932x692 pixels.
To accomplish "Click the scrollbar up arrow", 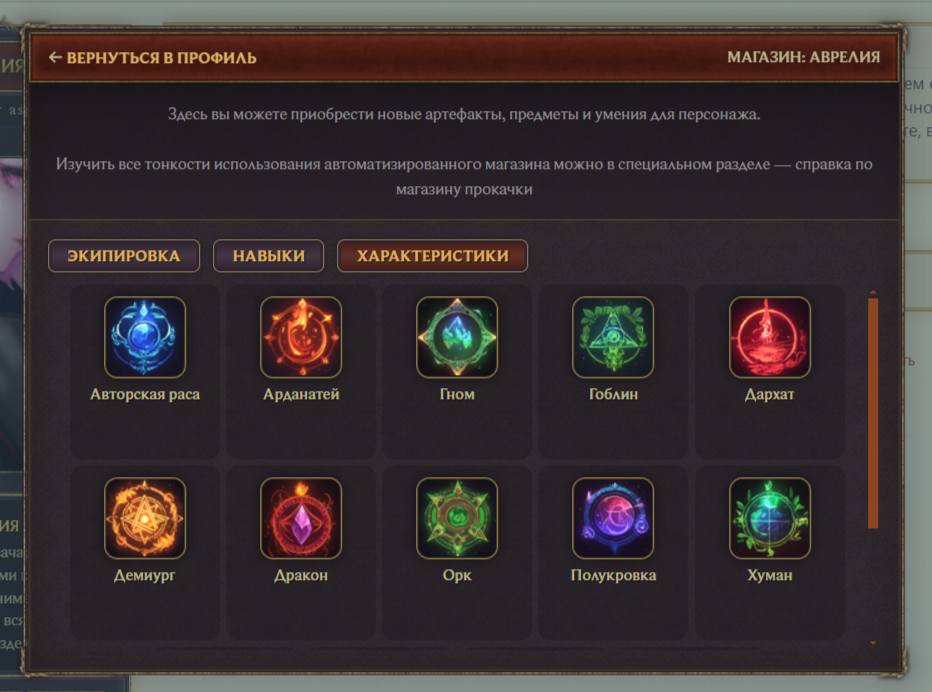I will click(x=873, y=292).
